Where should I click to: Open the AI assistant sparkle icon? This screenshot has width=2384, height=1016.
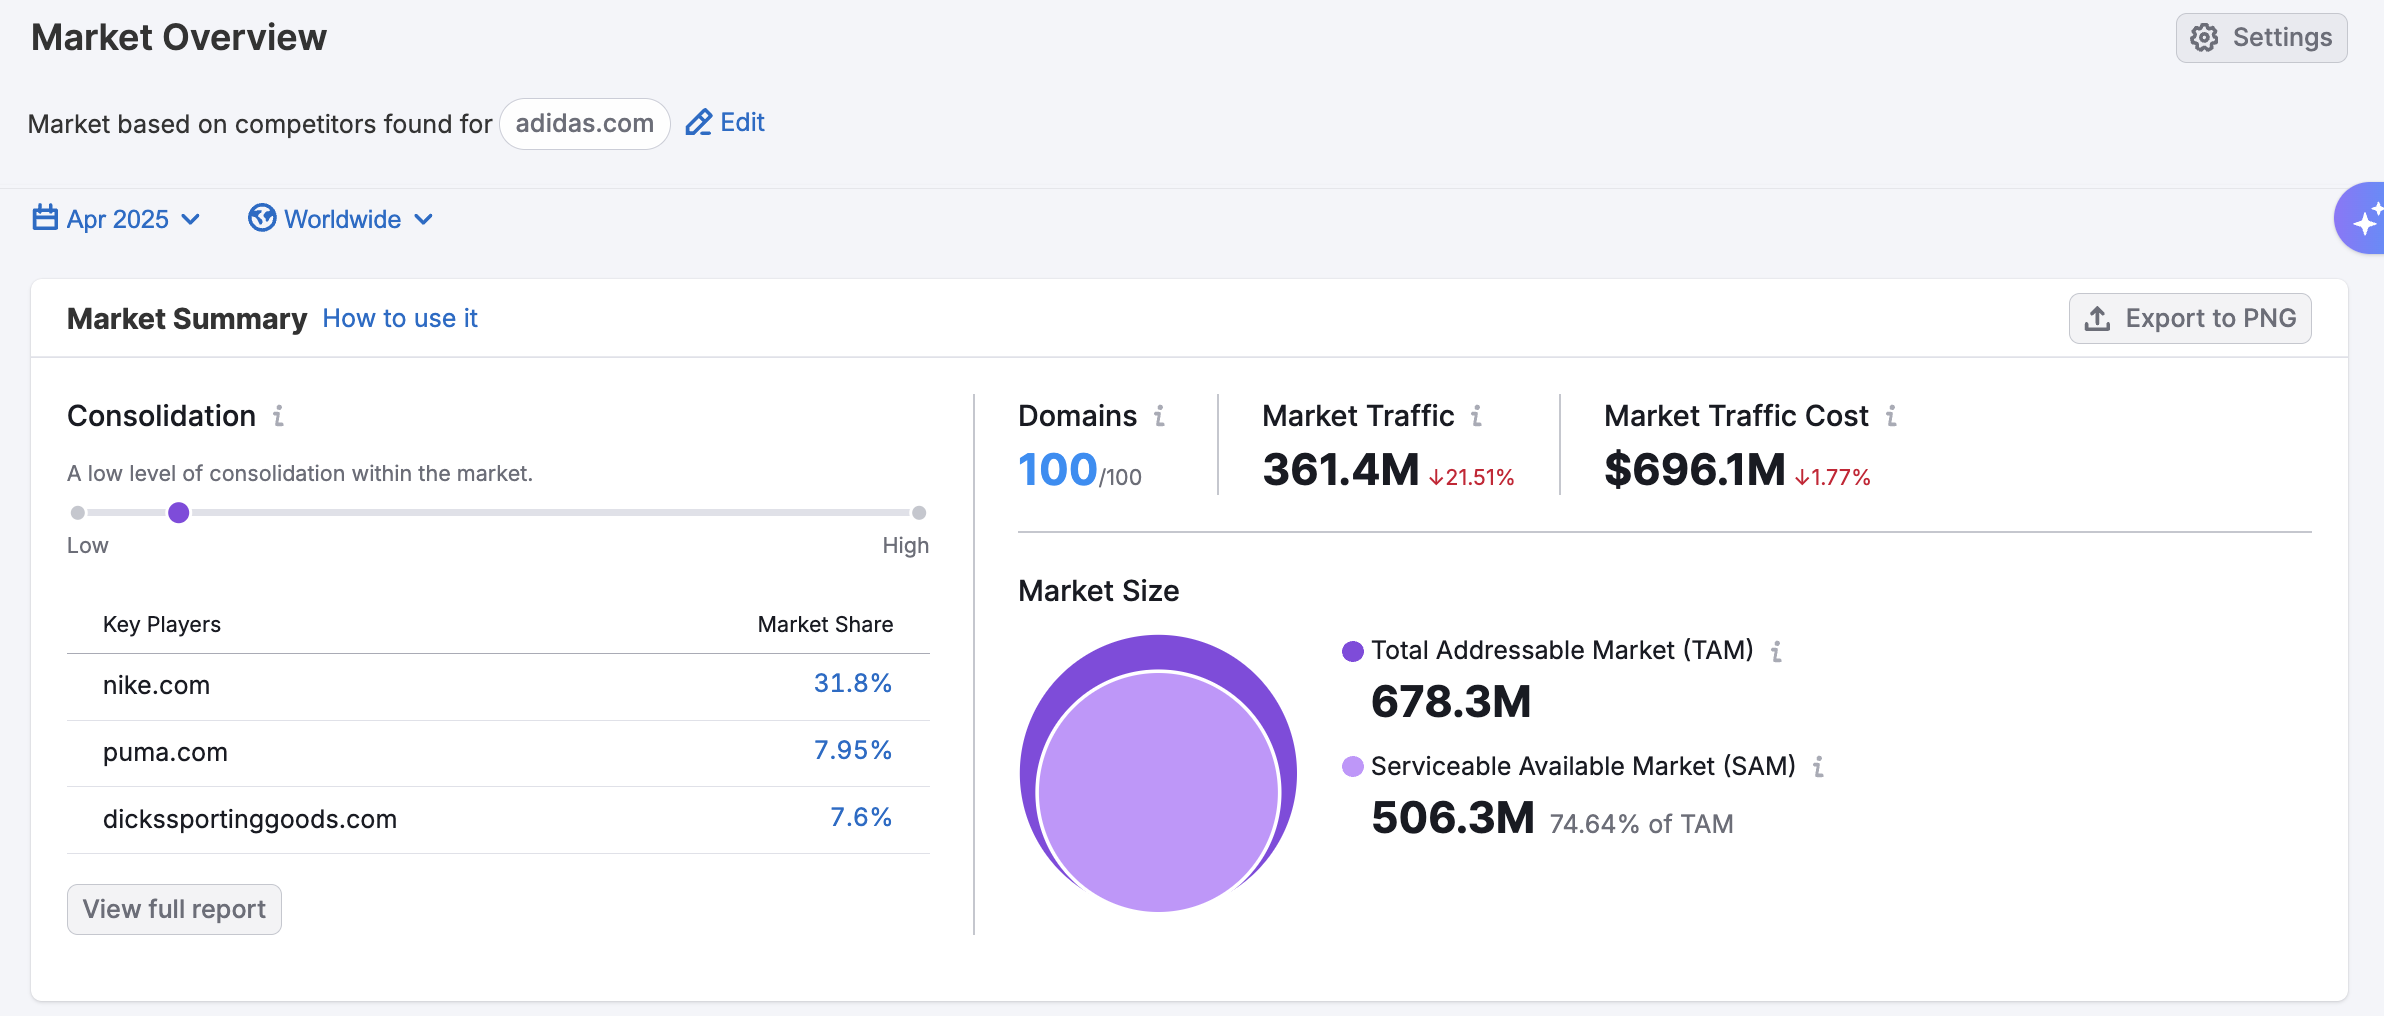[x=2364, y=219]
